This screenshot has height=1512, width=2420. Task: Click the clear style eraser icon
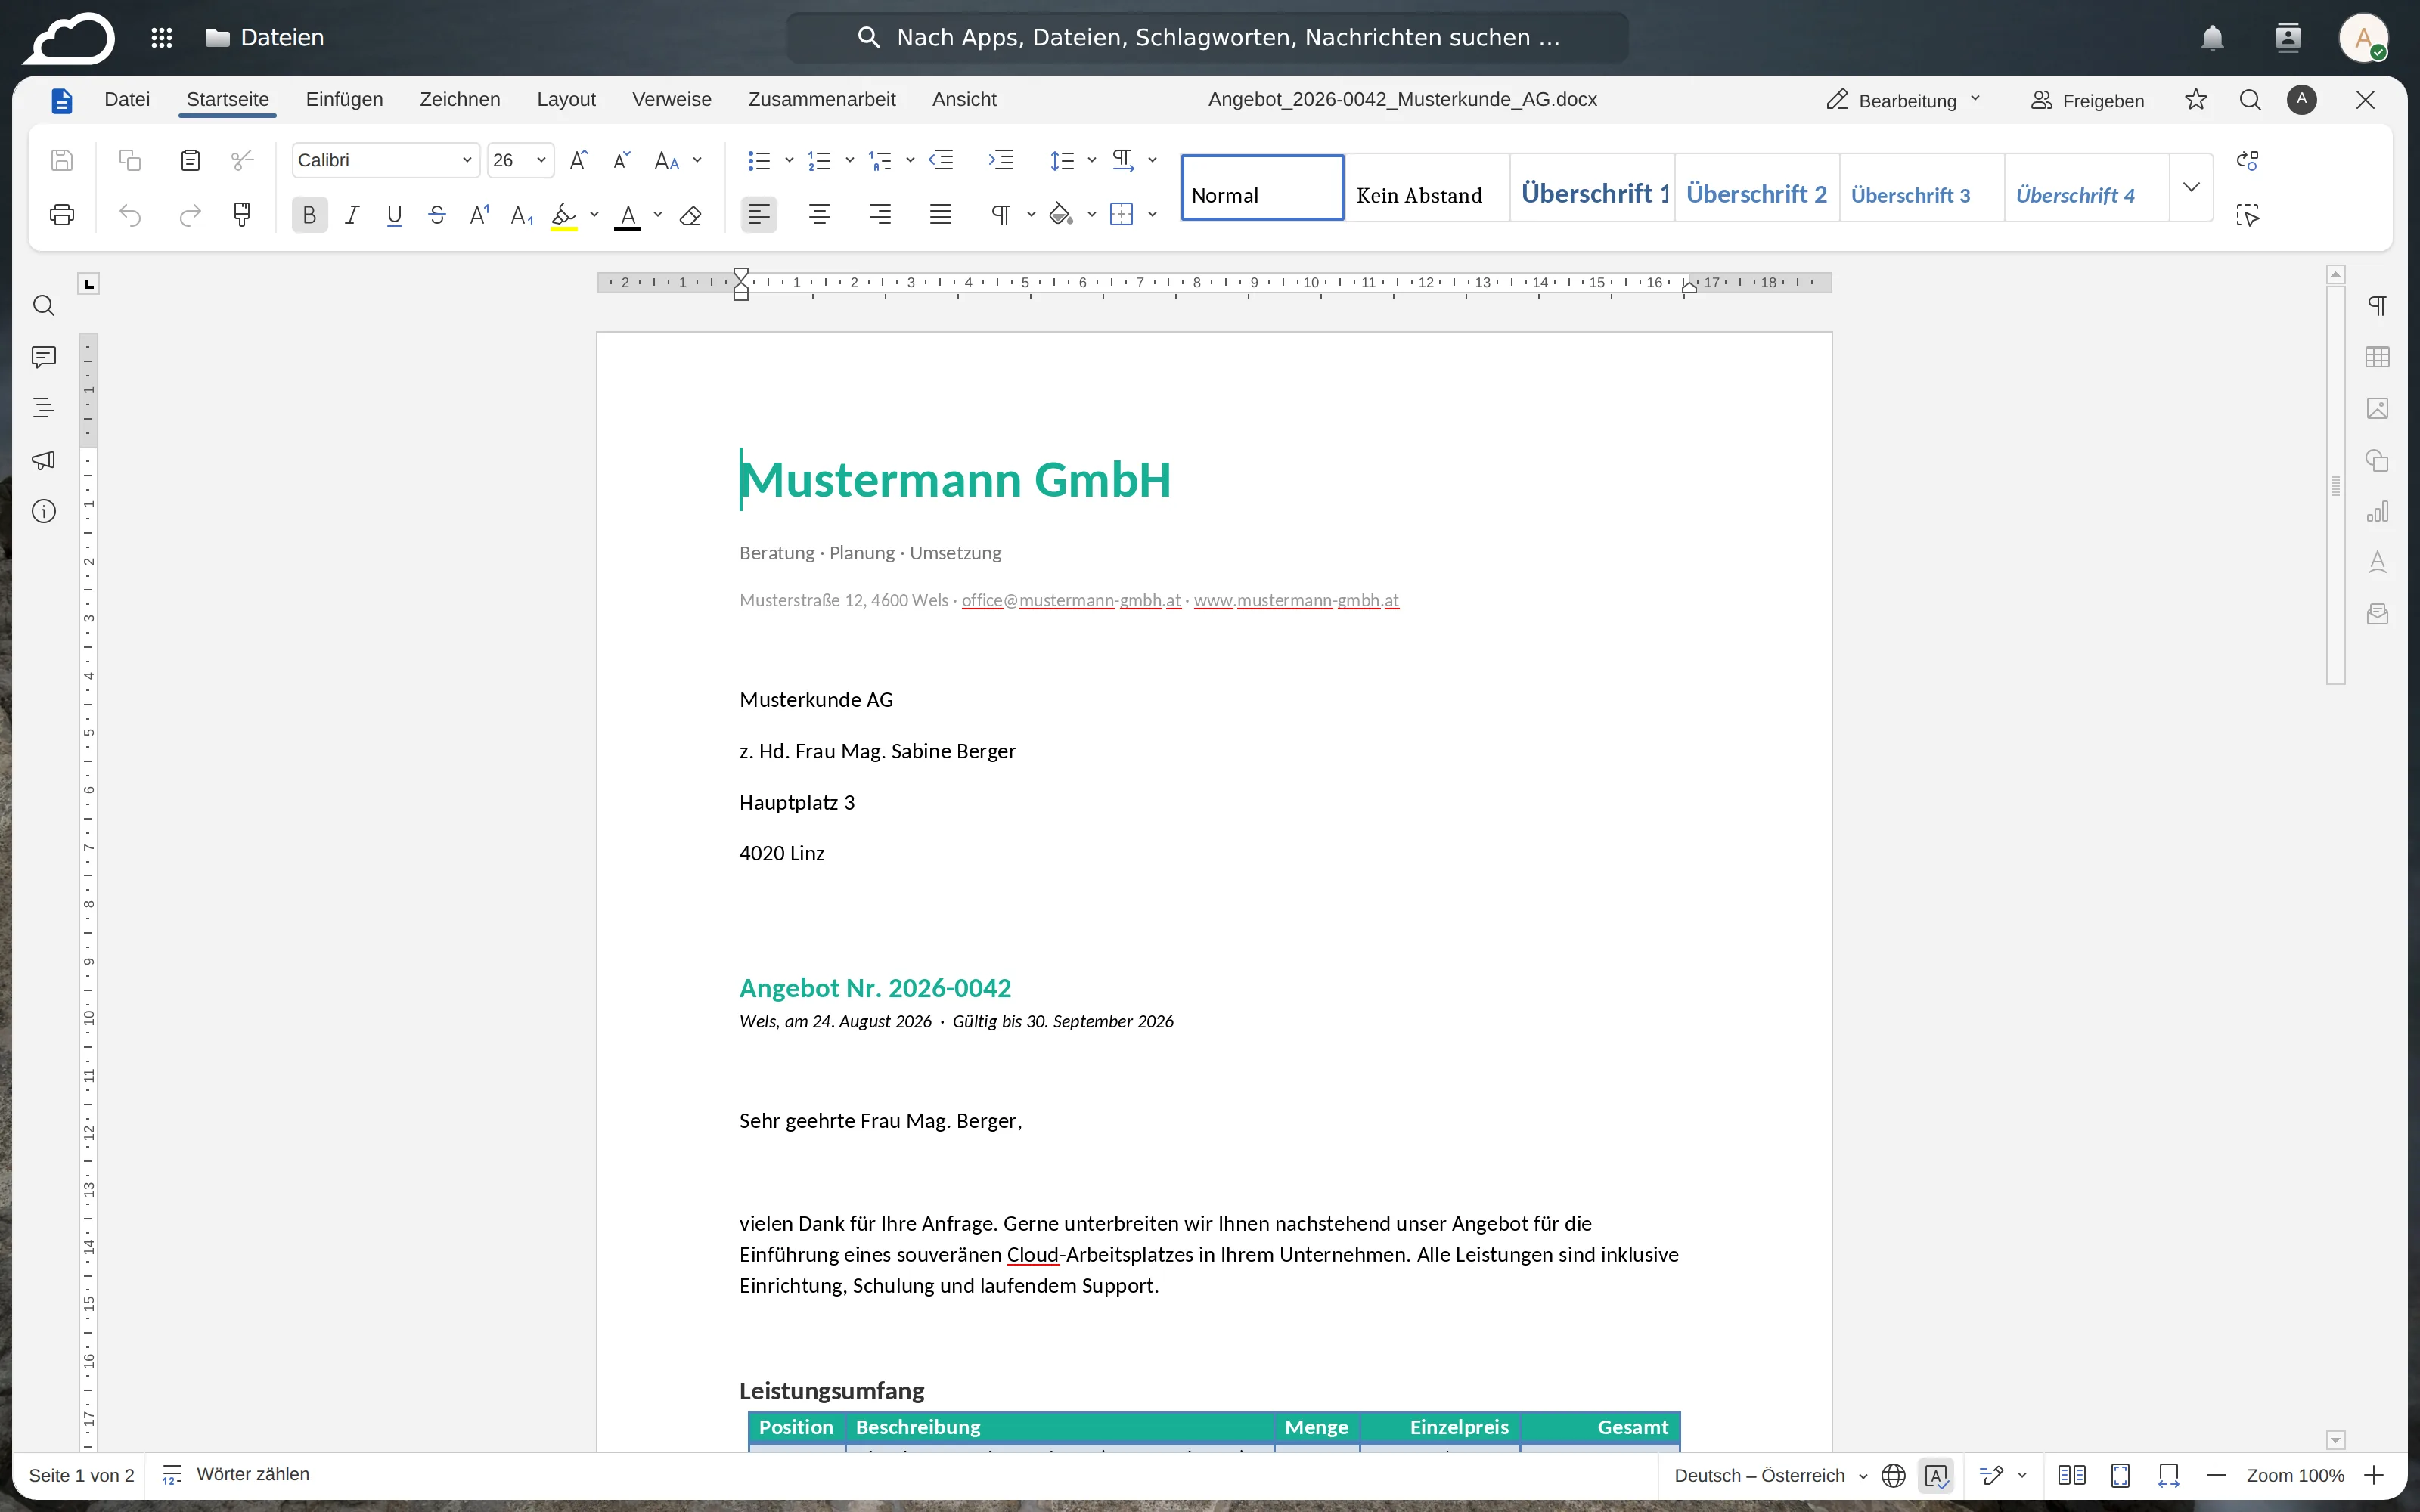[x=690, y=215]
